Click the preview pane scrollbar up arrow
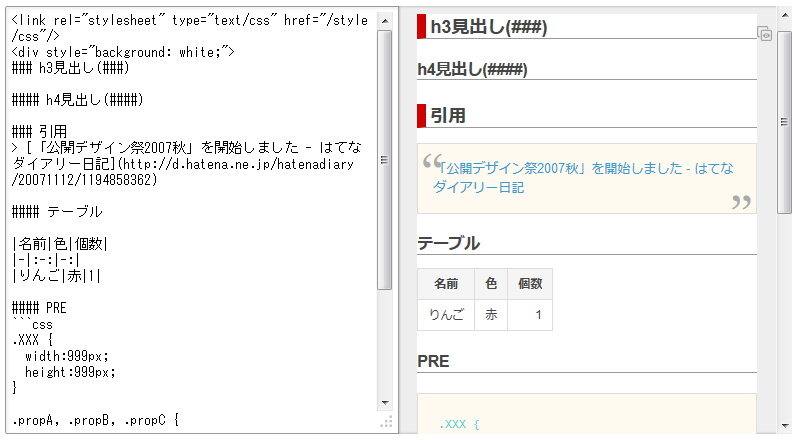Image resolution: width=800 pixels, height=440 pixels. click(785, 15)
